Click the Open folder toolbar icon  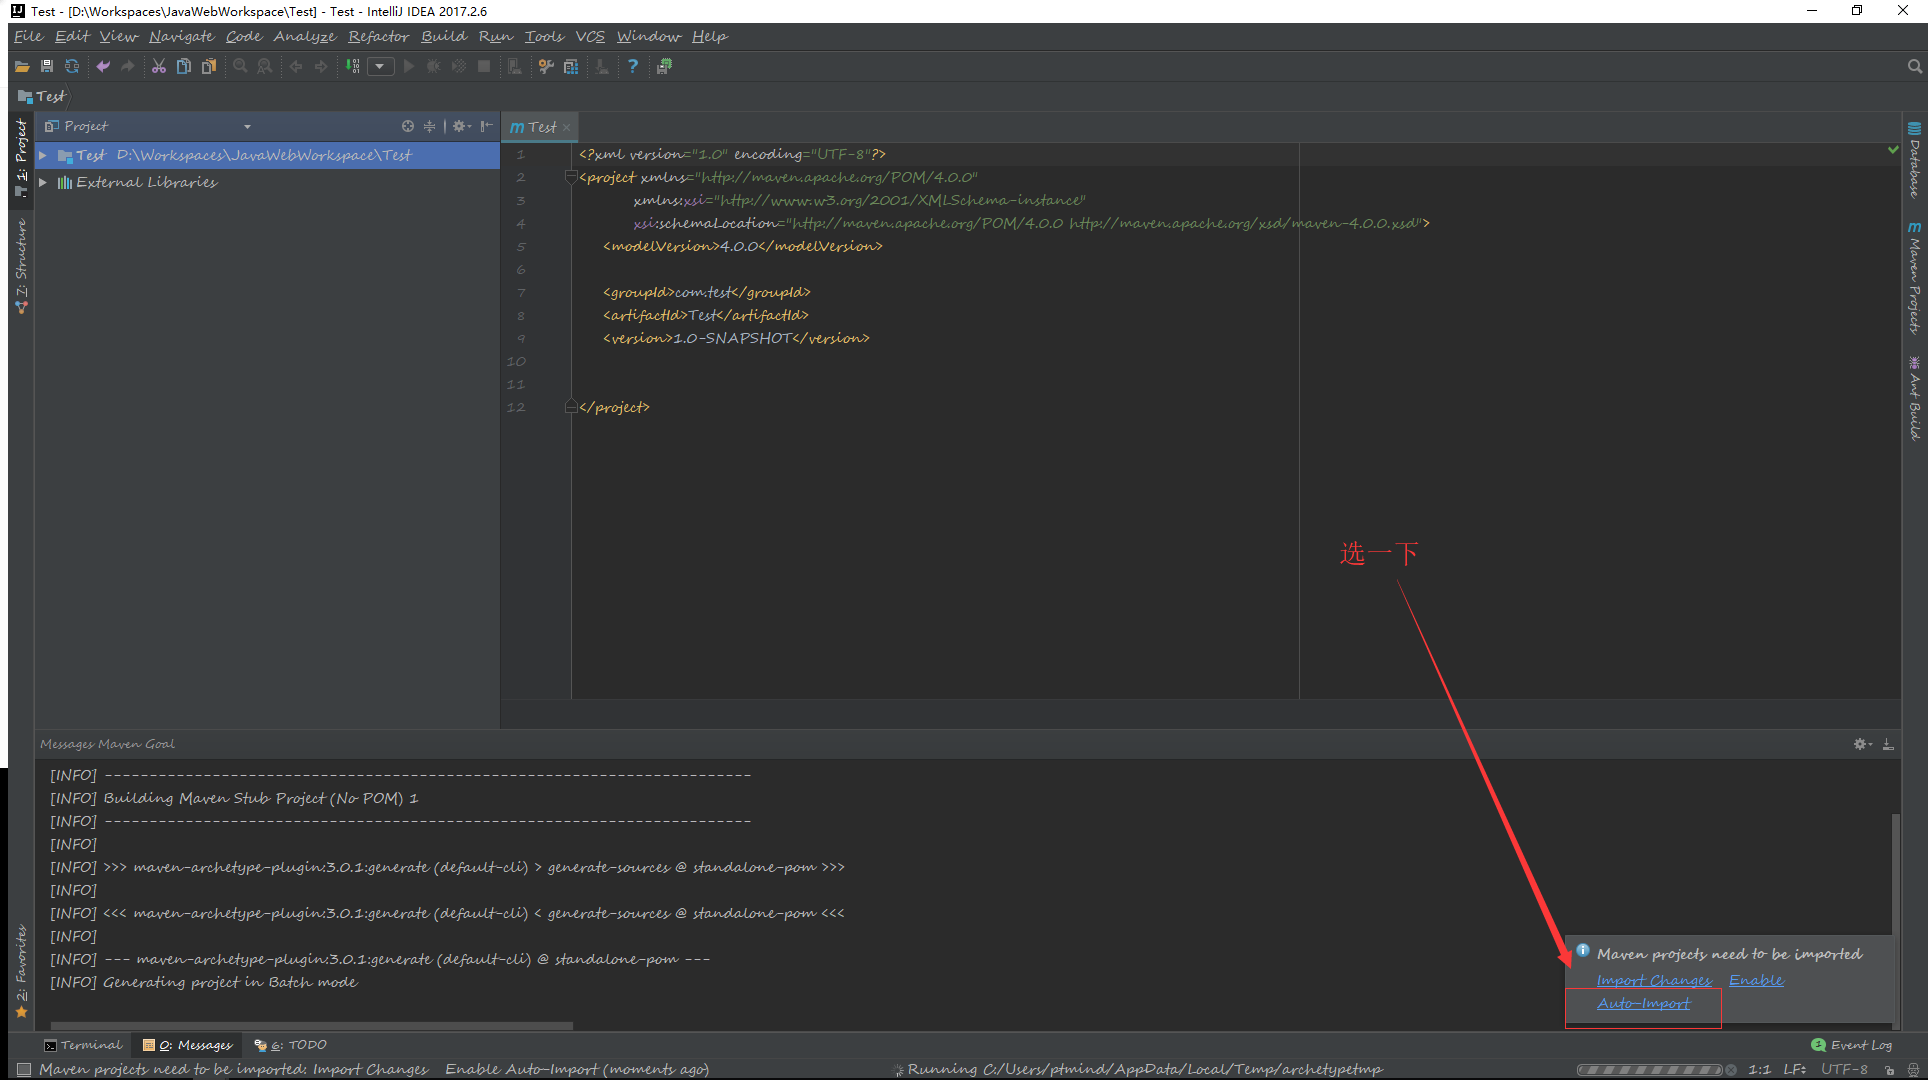[22, 67]
